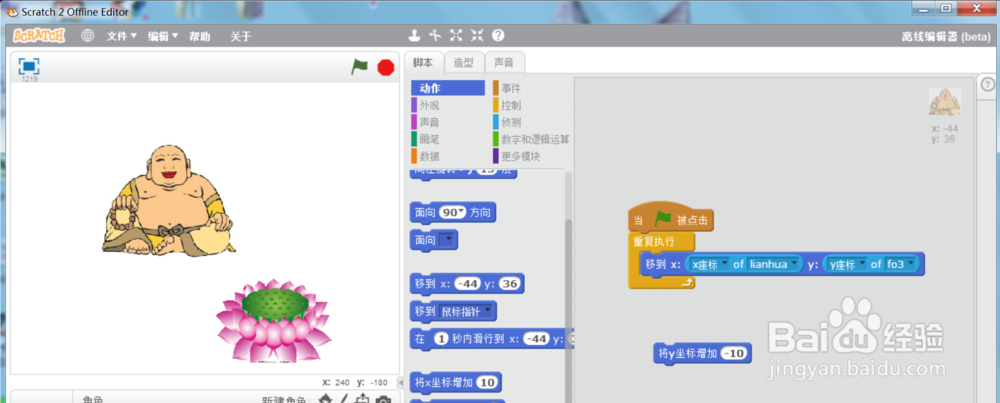Click upload sprite from file icon
This screenshot has height=403, width=1000.
362,399
